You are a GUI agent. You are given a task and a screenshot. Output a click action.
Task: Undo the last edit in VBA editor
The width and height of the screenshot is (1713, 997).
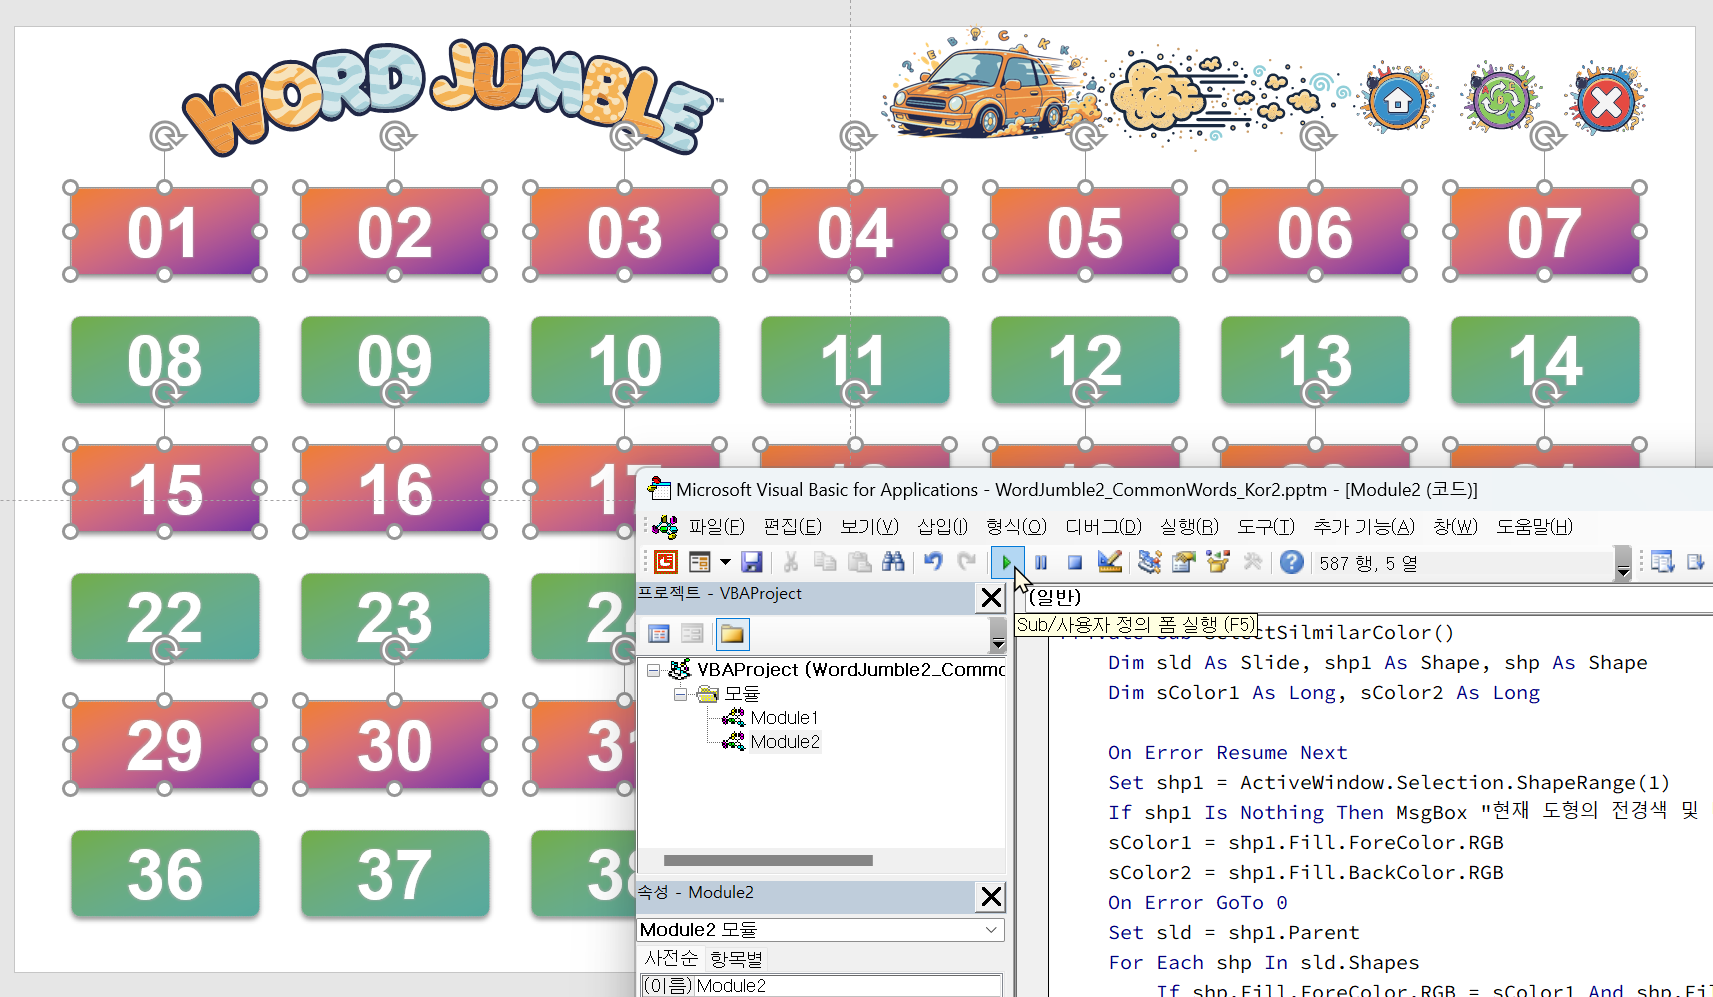coord(933,562)
